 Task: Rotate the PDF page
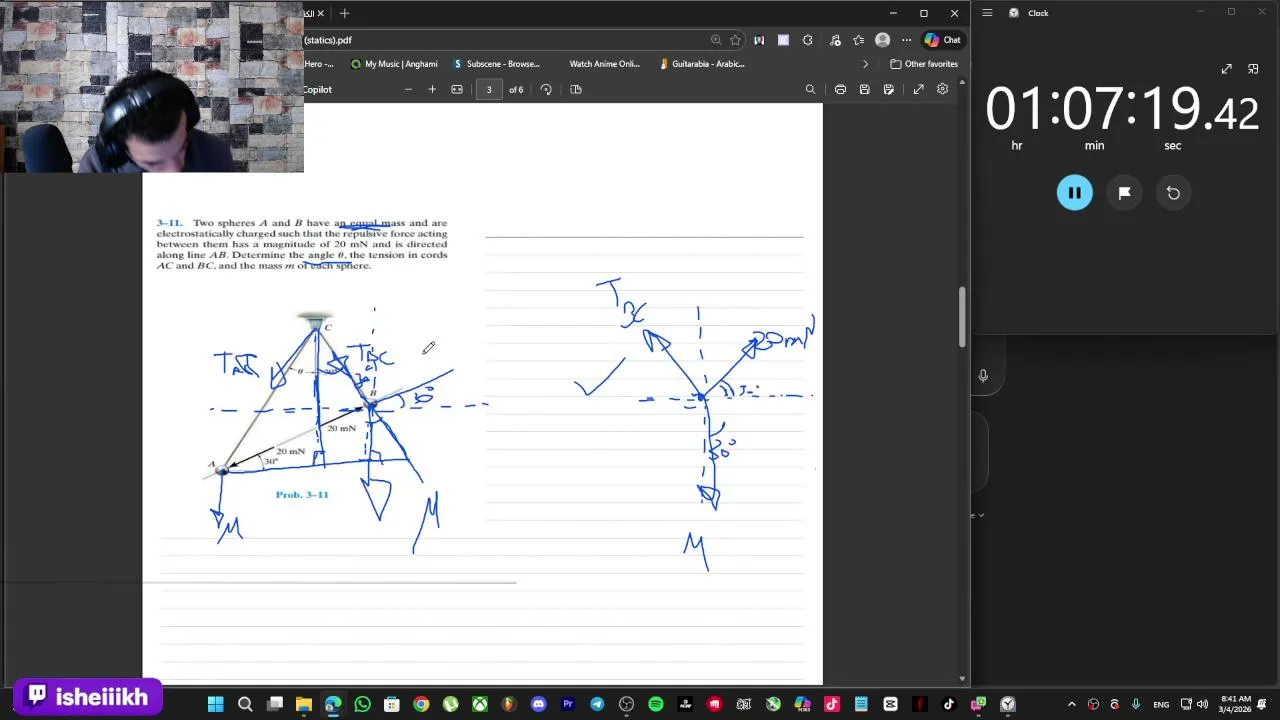pyautogui.click(x=546, y=89)
